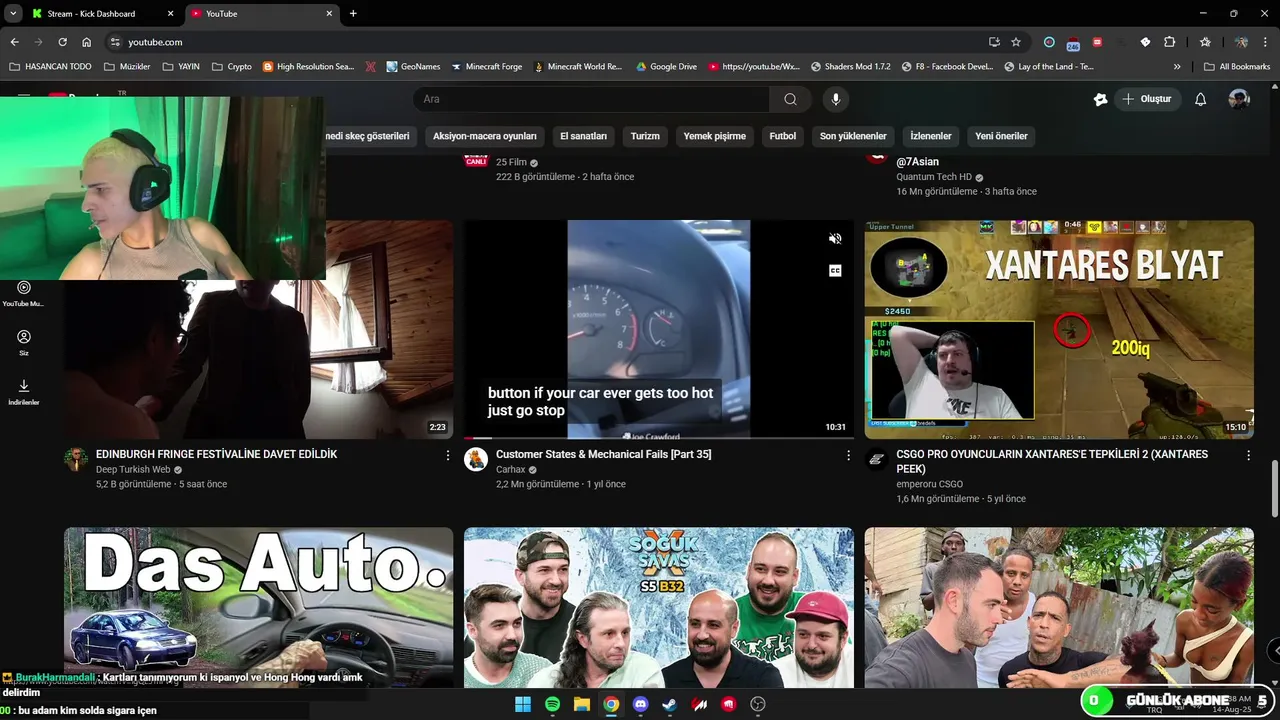
Task: Select the 'Yeni öneriler' filter chip
Action: (1002, 136)
